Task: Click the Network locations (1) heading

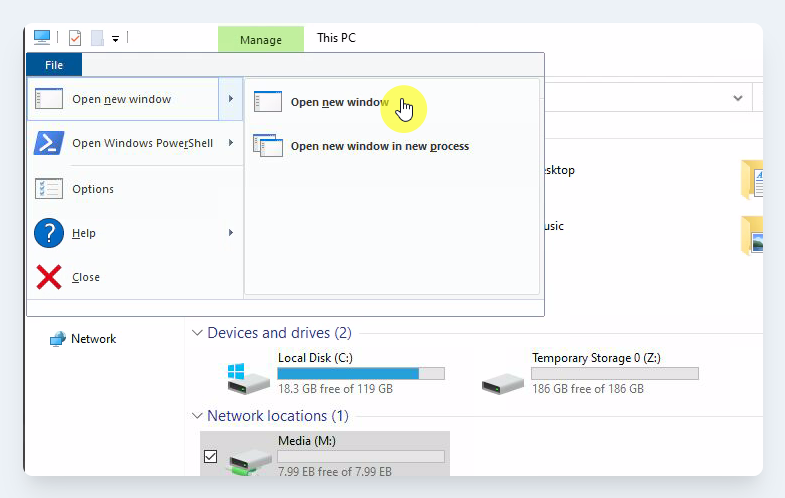Action: click(278, 416)
